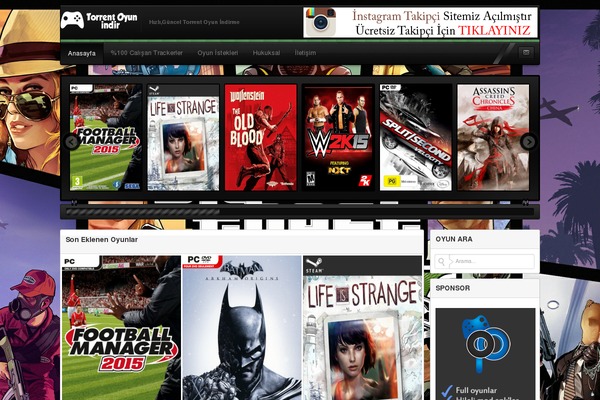600x400 pixels.
Task: Open İletişim menu item
Action: [305, 53]
